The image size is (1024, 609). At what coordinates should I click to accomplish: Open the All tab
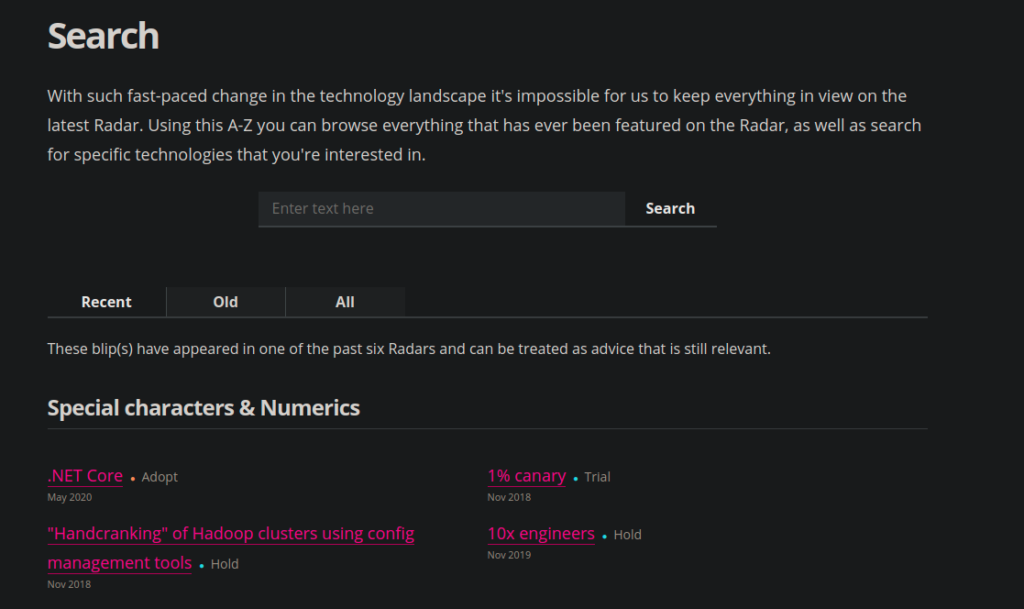(x=345, y=302)
